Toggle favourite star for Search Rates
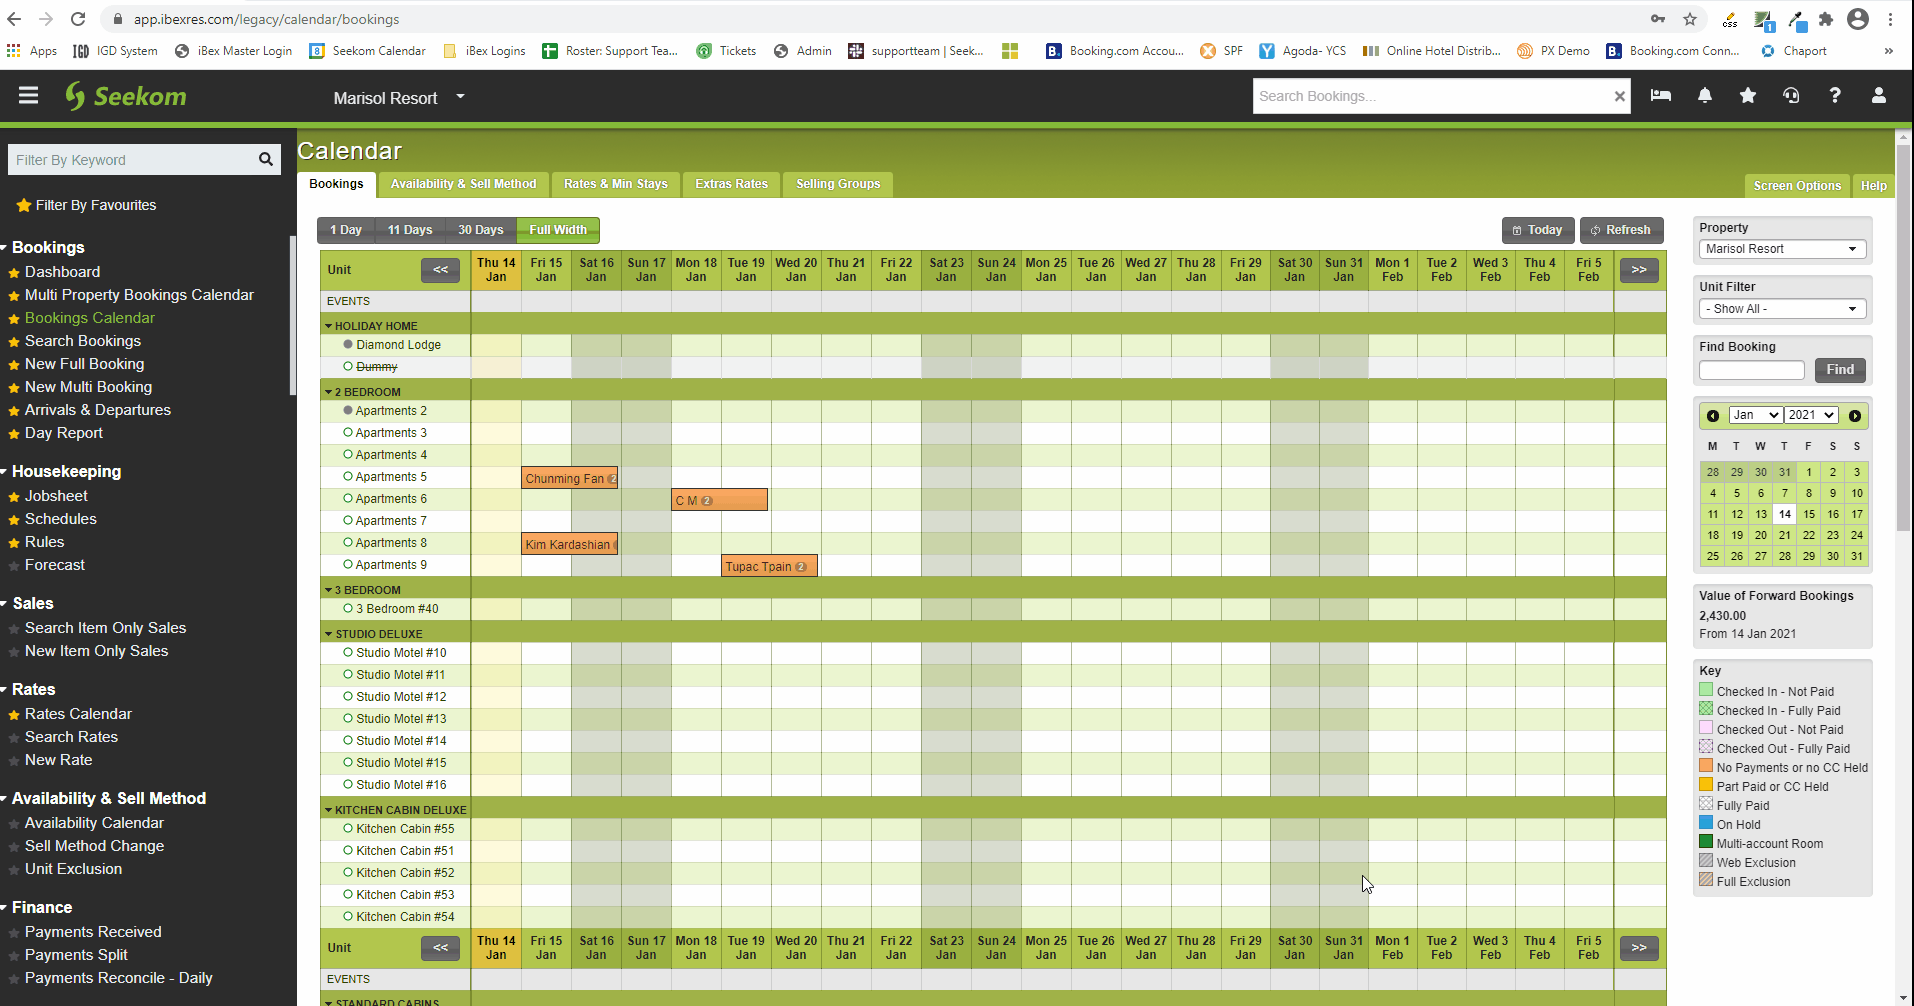Screen dimensions: 1914x1006 [14, 738]
